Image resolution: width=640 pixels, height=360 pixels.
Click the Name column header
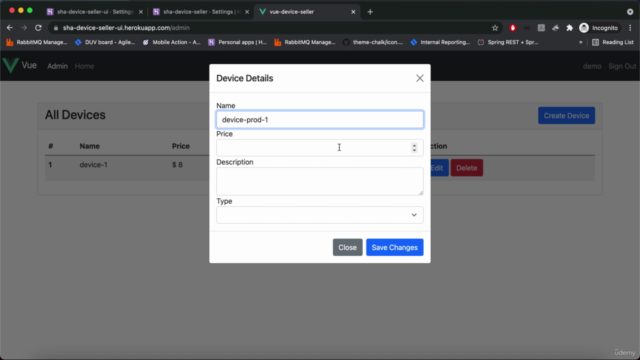89,146
